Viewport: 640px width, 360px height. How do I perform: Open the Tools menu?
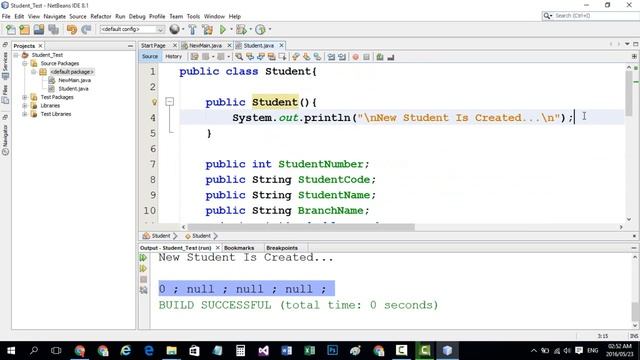pyautogui.click(x=193, y=16)
